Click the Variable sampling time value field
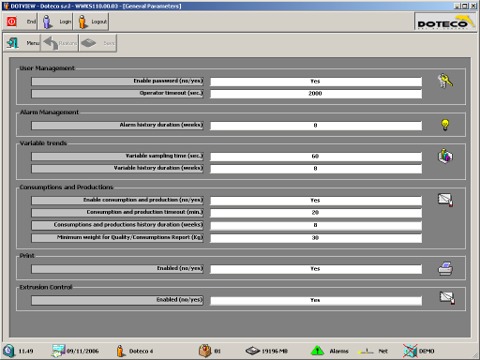Screen dimensions: 480x360 click(x=316, y=156)
